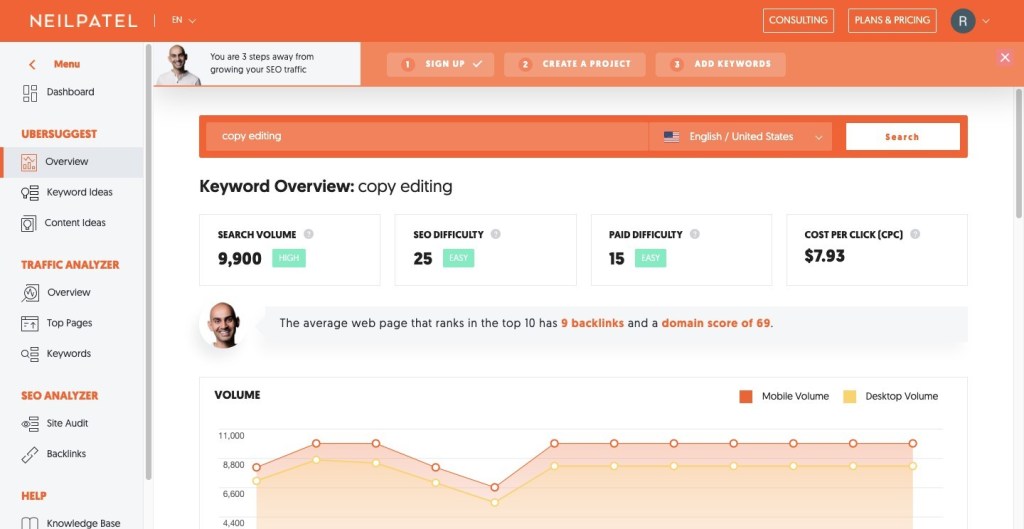Viewport: 1024px width, 529px height.
Task: Toggle Desktop Volume legend in chart
Action: pos(850,396)
